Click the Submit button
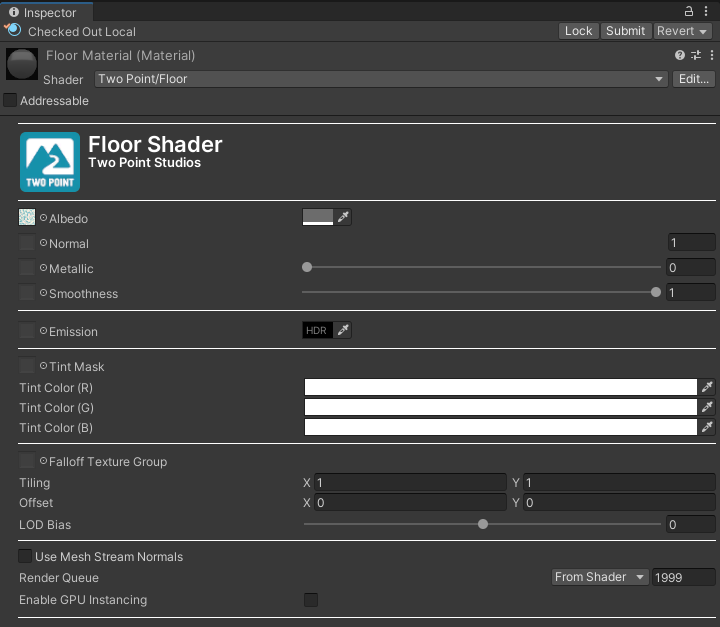The height and width of the screenshot is (627, 720). click(626, 31)
